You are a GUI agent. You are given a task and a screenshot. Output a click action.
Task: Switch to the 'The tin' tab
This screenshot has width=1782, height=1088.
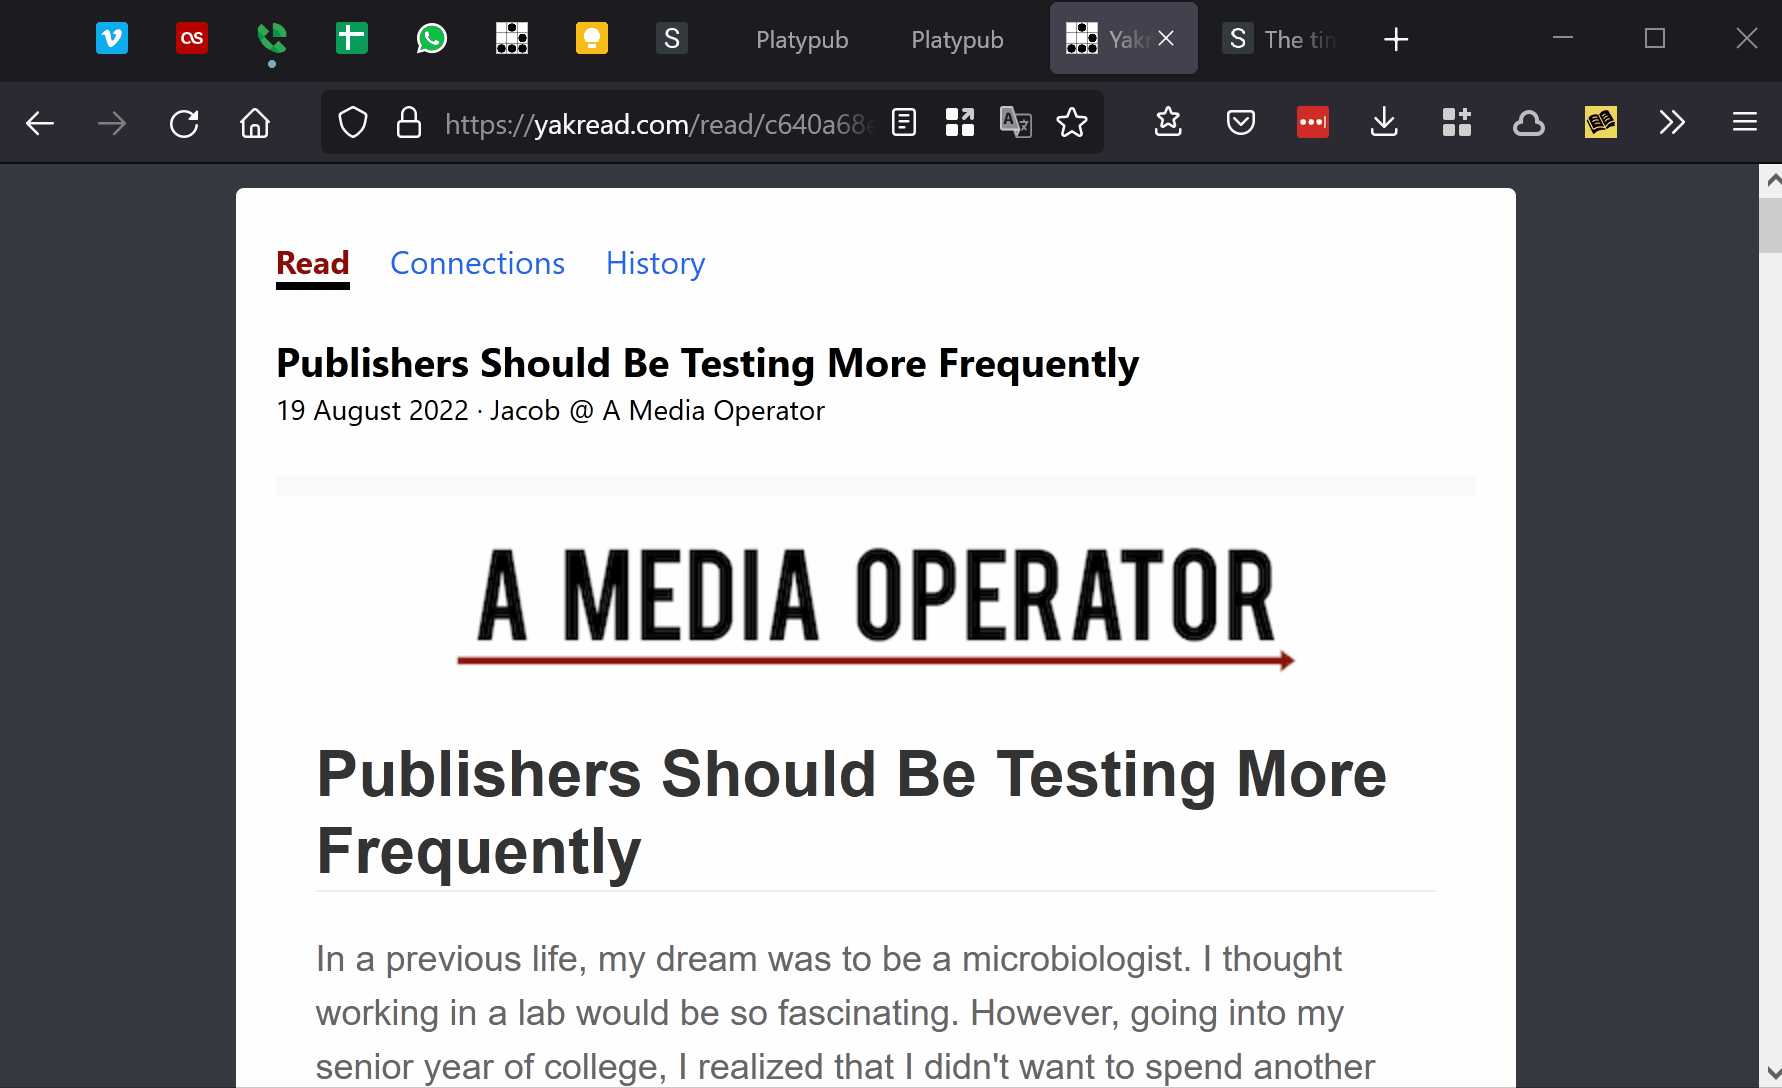[x=1282, y=39]
